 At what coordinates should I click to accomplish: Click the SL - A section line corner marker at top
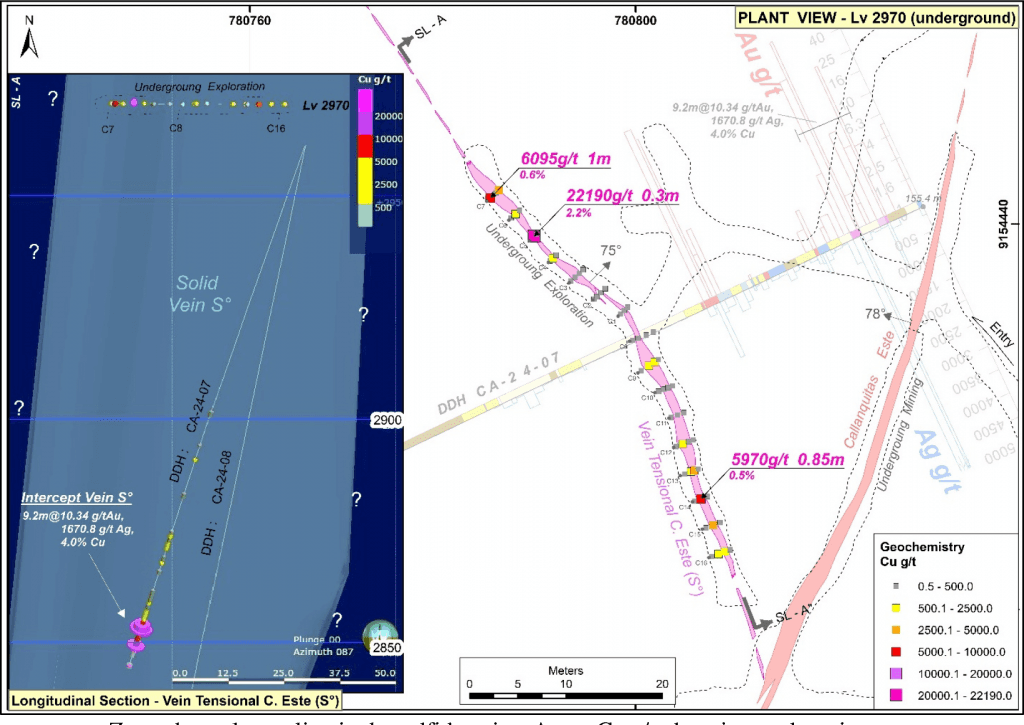click(405, 50)
